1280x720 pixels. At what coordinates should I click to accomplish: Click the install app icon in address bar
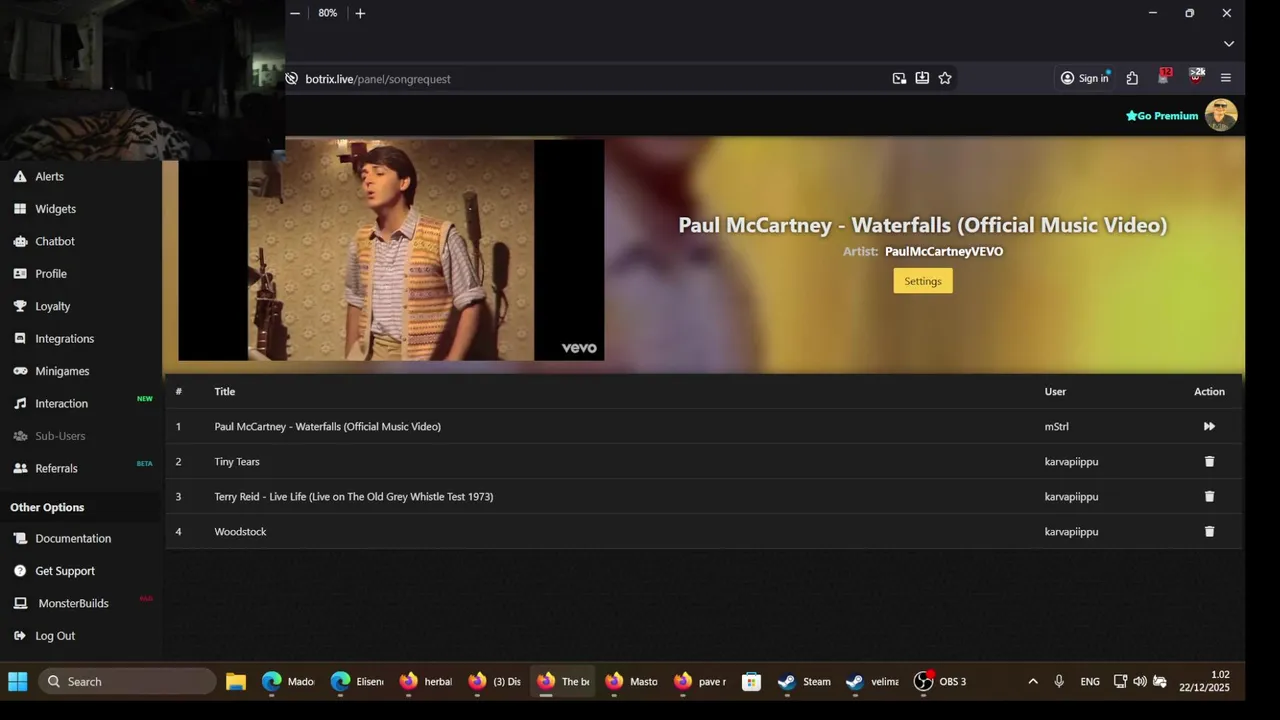[922, 78]
